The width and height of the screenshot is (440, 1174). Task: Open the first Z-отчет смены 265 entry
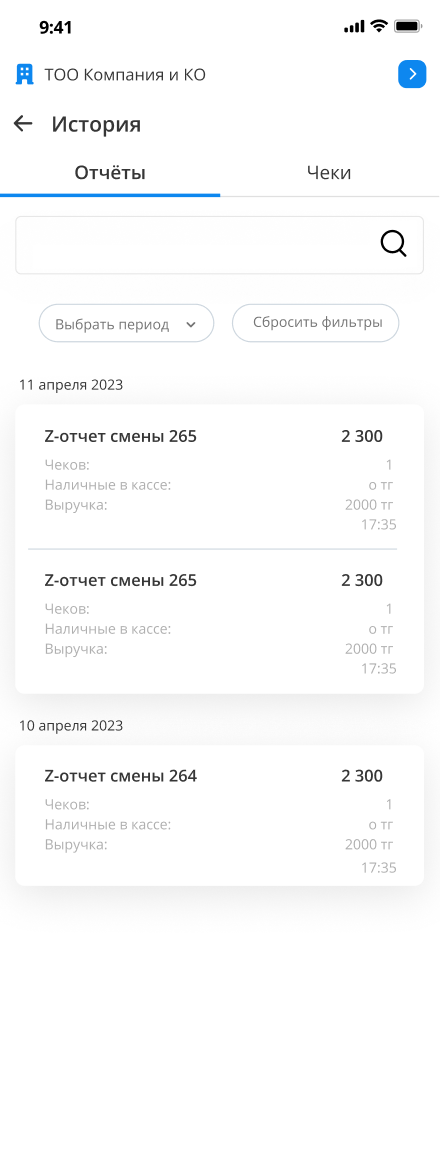(x=220, y=476)
